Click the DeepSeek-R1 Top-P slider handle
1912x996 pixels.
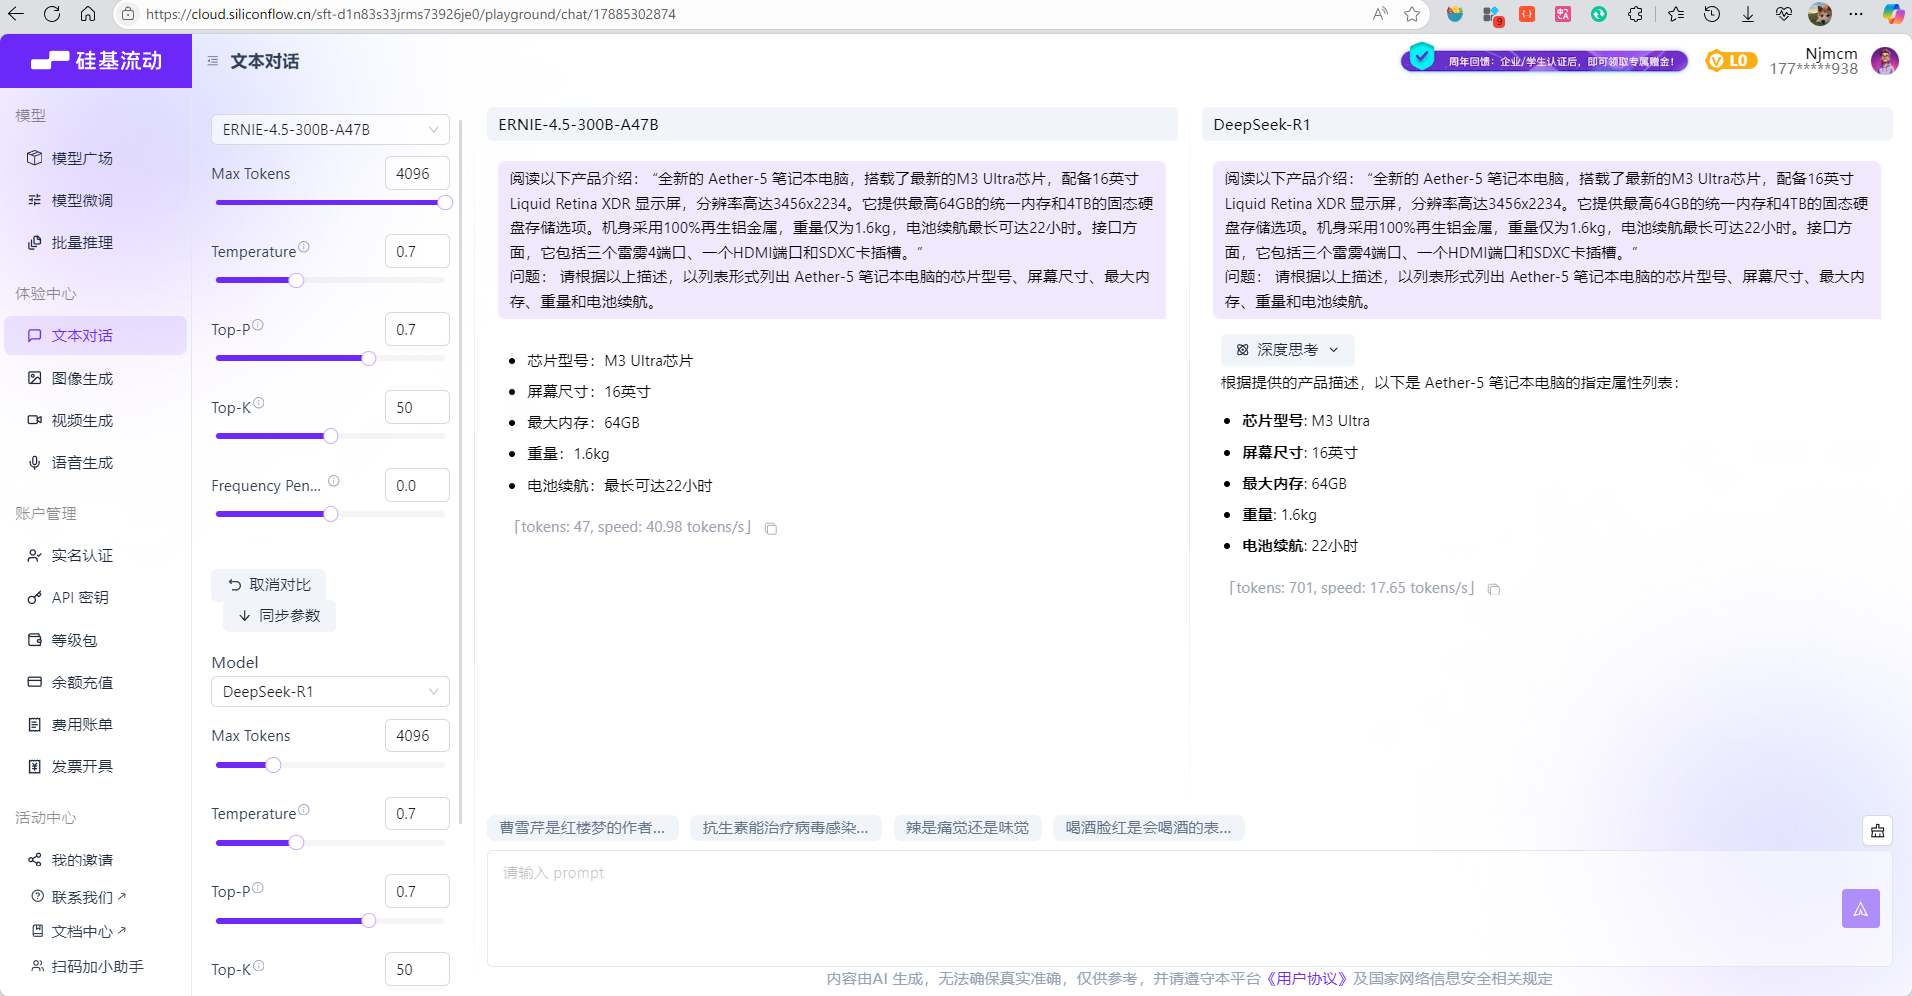click(x=368, y=920)
